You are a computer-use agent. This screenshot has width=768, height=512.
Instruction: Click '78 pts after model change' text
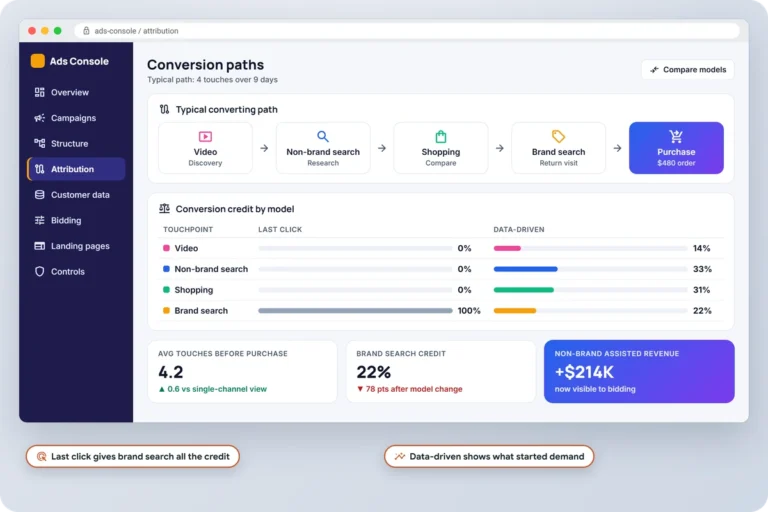tap(414, 389)
